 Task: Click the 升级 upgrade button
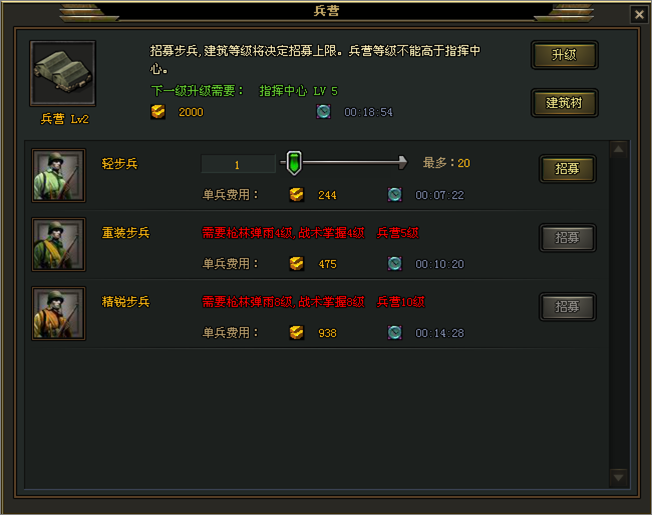tap(564, 55)
